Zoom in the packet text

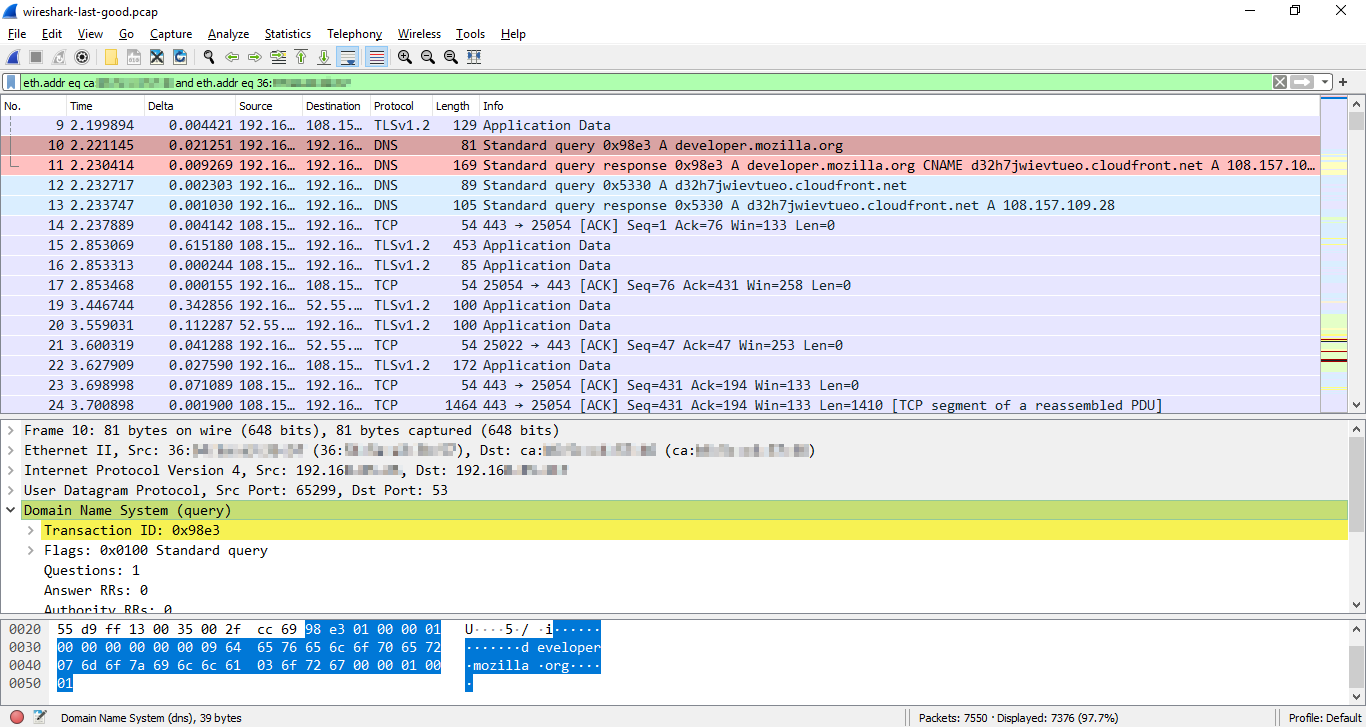[404, 57]
